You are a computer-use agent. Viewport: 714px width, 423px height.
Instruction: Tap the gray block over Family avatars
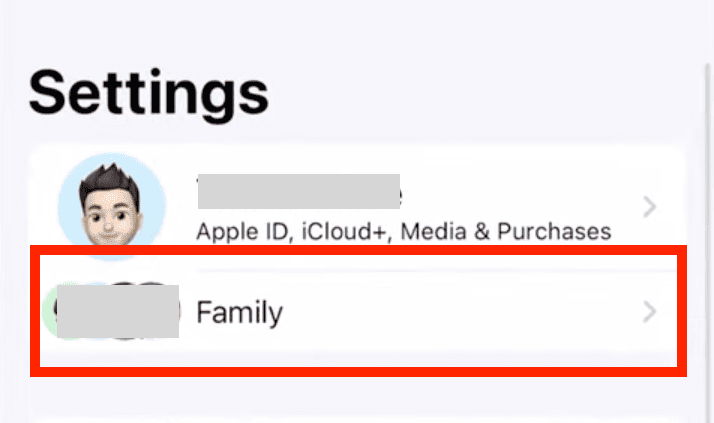coord(117,310)
